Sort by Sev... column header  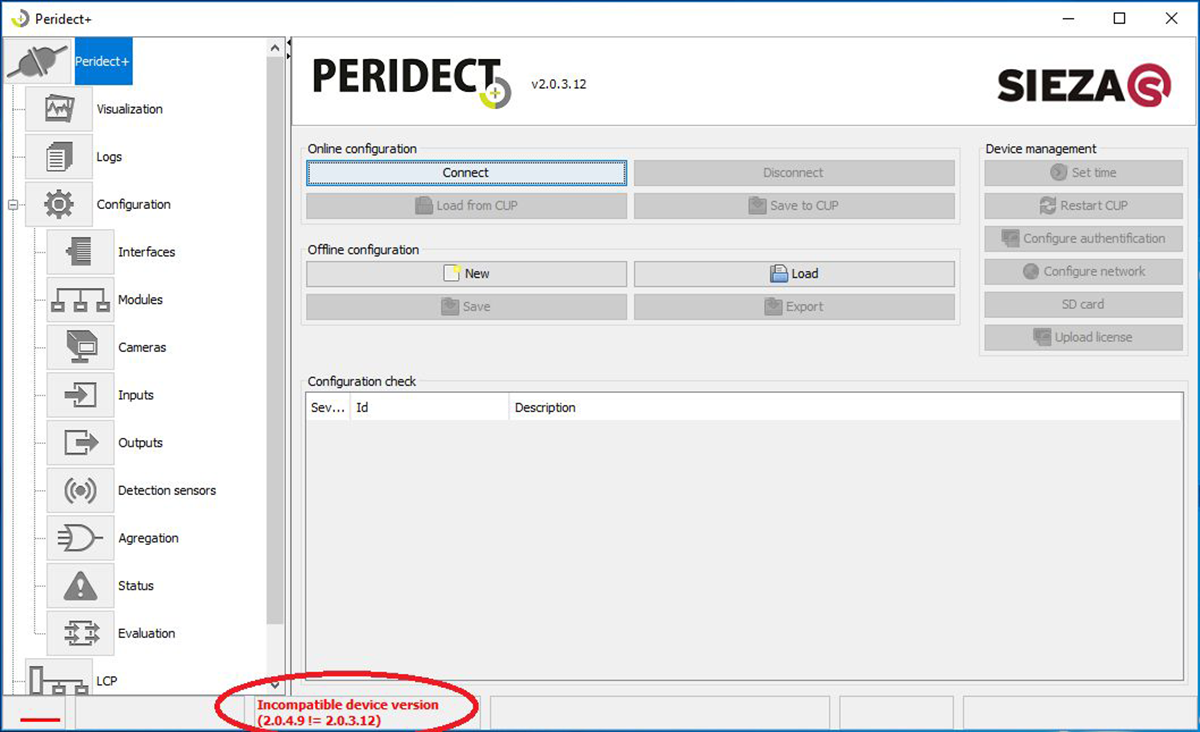[328, 408]
